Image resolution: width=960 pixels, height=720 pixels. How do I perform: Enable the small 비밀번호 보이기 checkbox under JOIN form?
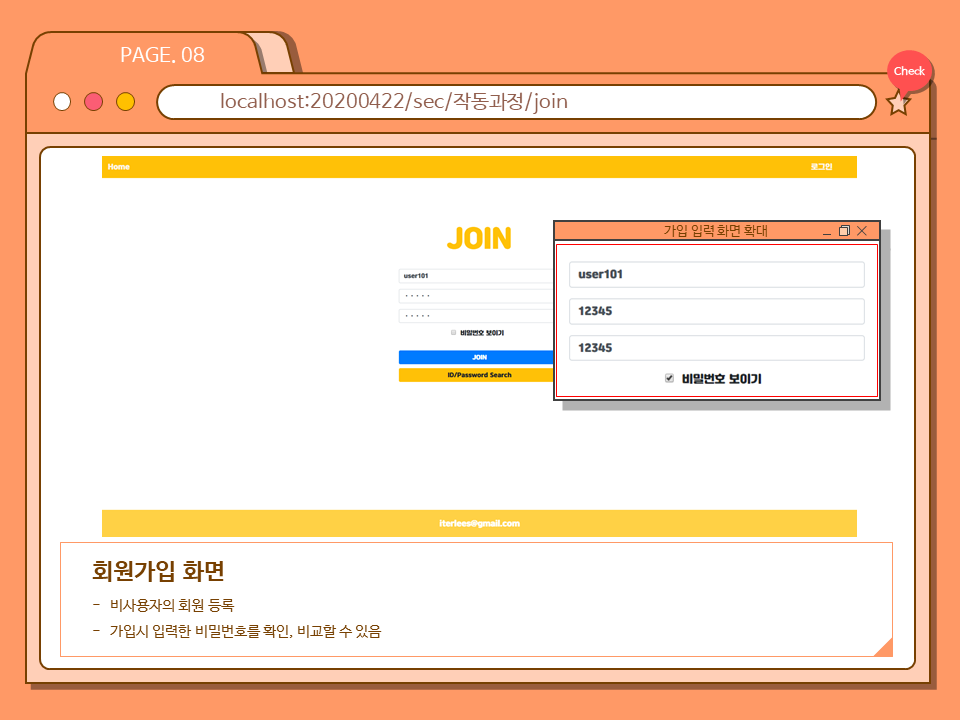[453, 332]
